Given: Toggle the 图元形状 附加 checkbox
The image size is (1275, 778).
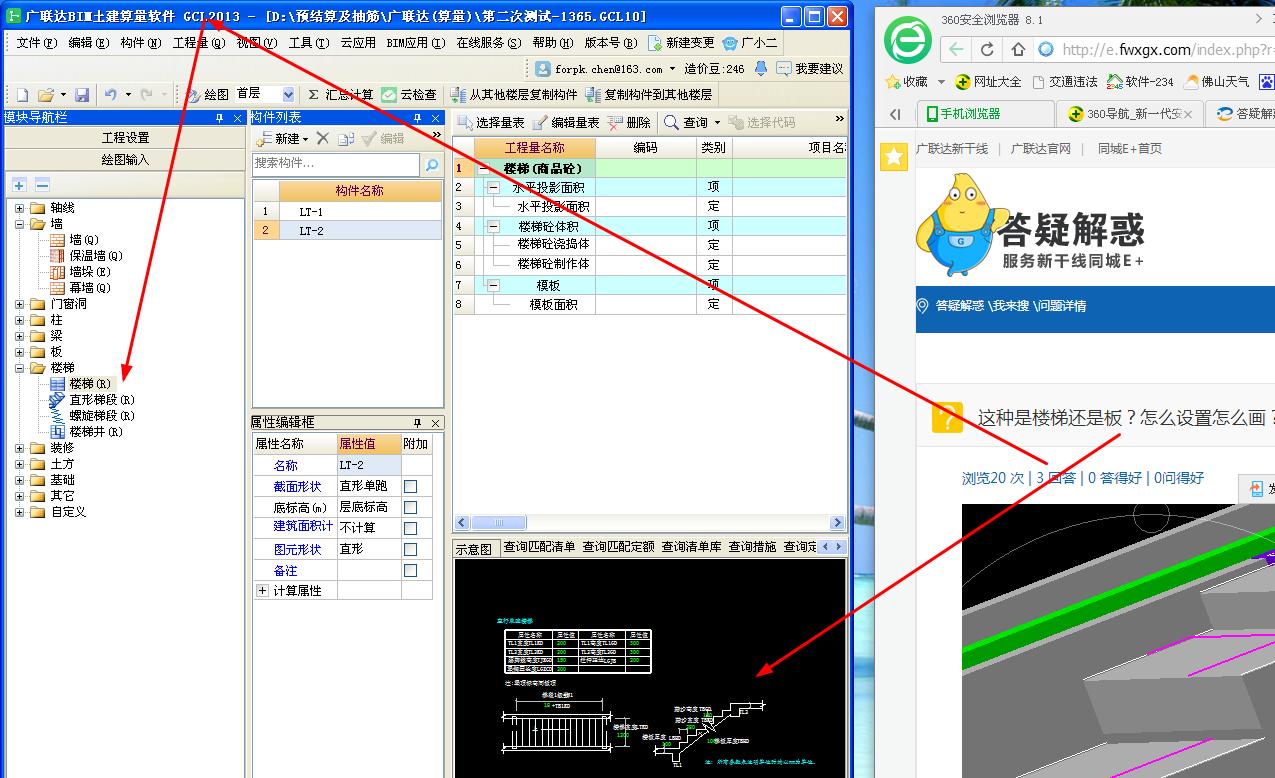Looking at the screenshot, I should [x=410, y=549].
